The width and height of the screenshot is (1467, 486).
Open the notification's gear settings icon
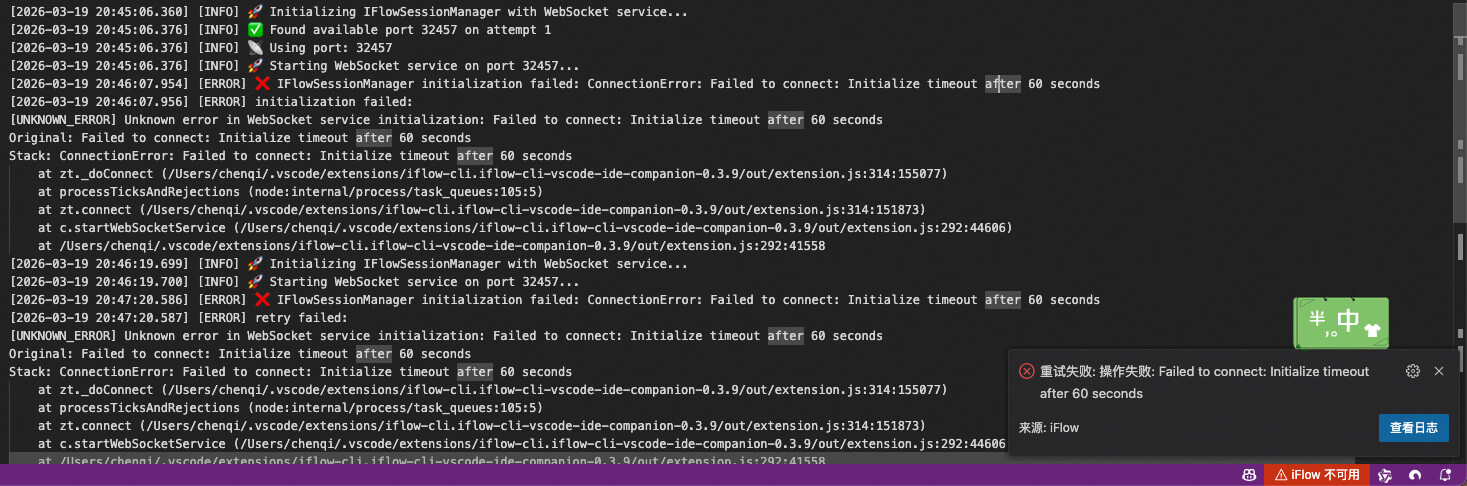tap(1413, 371)
